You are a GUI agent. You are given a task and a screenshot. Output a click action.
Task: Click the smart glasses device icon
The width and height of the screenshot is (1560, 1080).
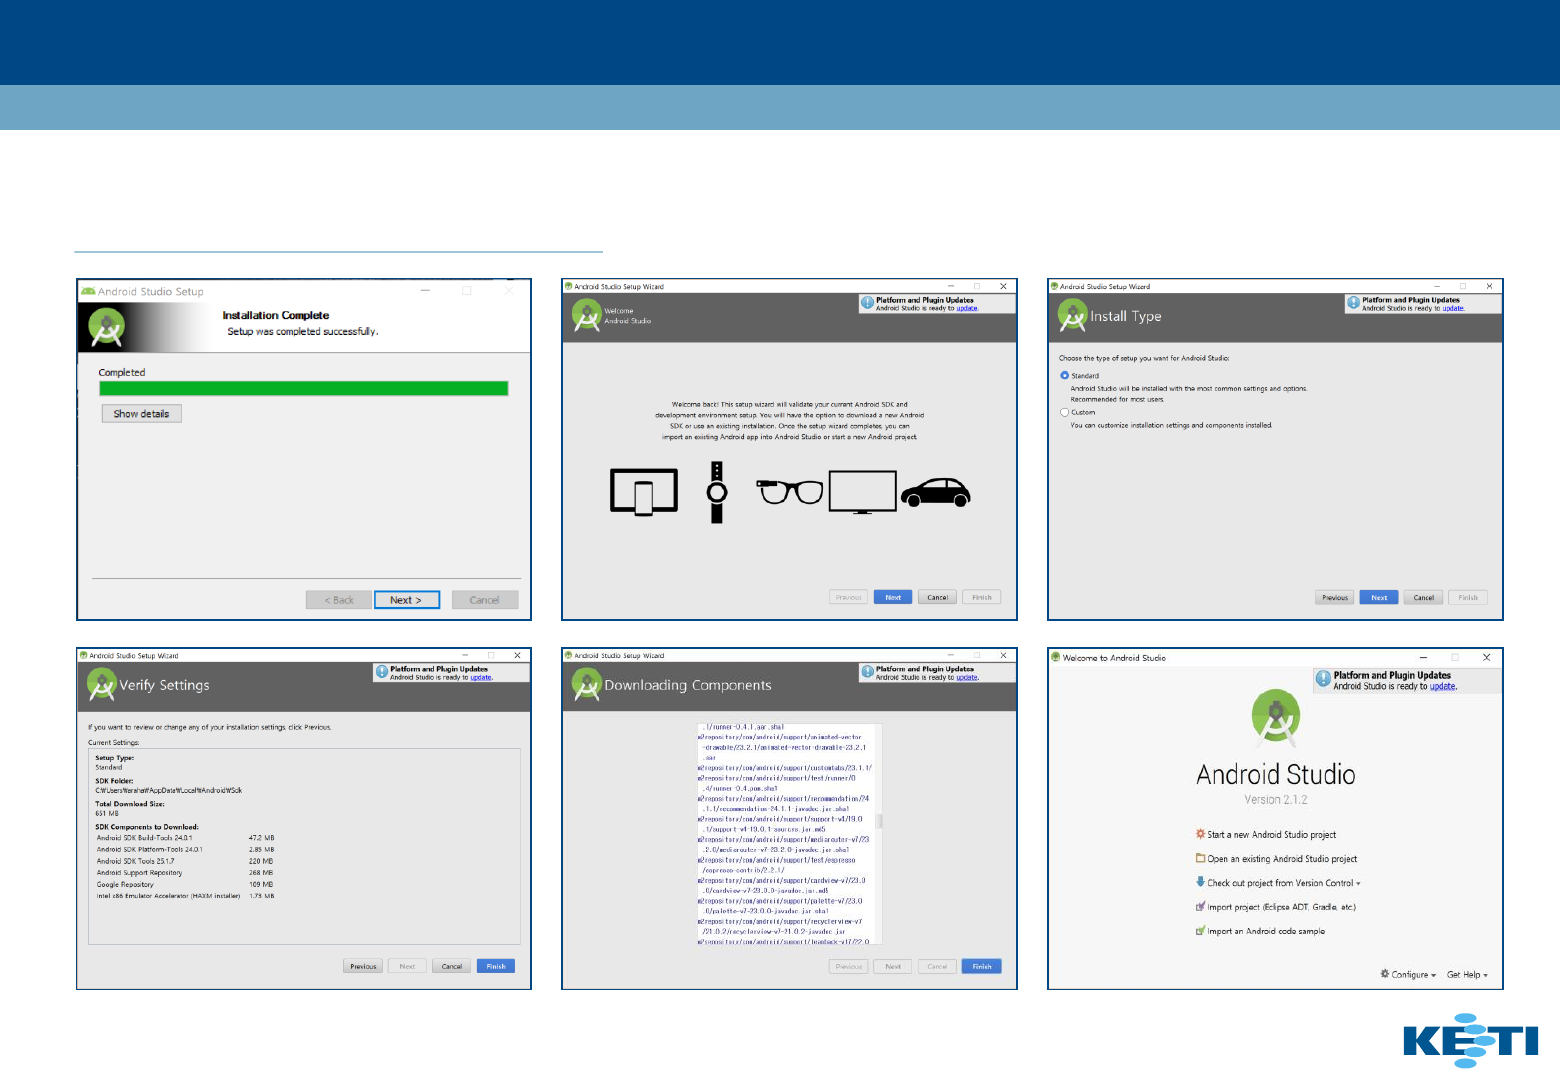click(790, 491)
